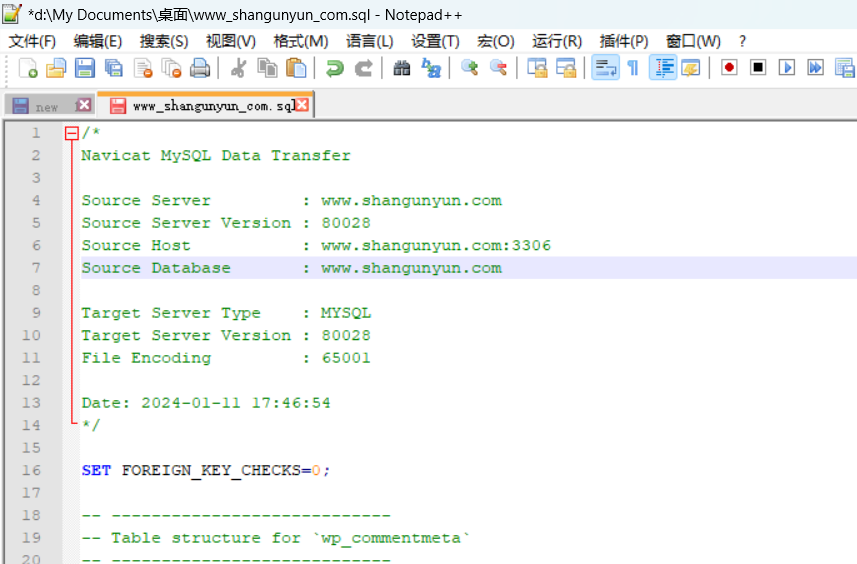Open the 文件(F) file menu
Viewport: 857px width, 564px height.
point(32,41)
